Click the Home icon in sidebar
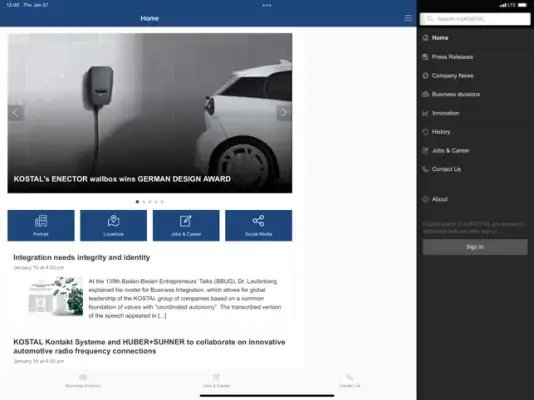Image resolution: width=534 pixels, height=400 pixels. click(425, 38)
